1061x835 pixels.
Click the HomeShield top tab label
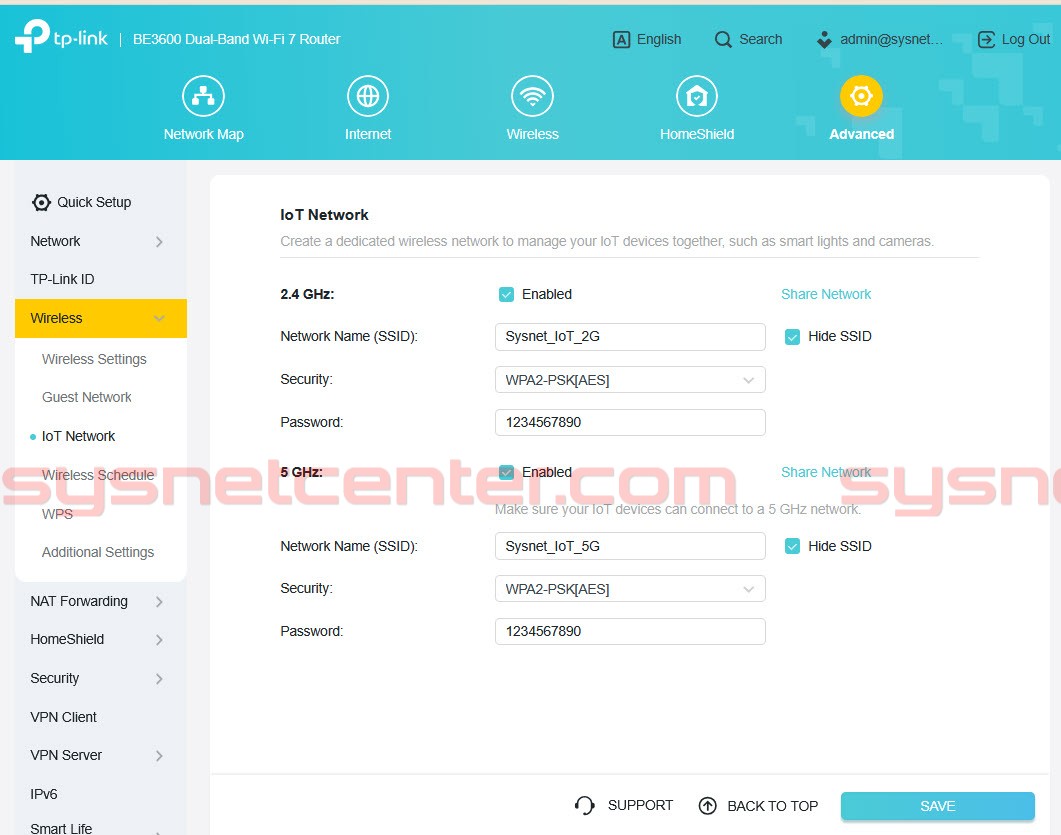[x=697, y=134]
